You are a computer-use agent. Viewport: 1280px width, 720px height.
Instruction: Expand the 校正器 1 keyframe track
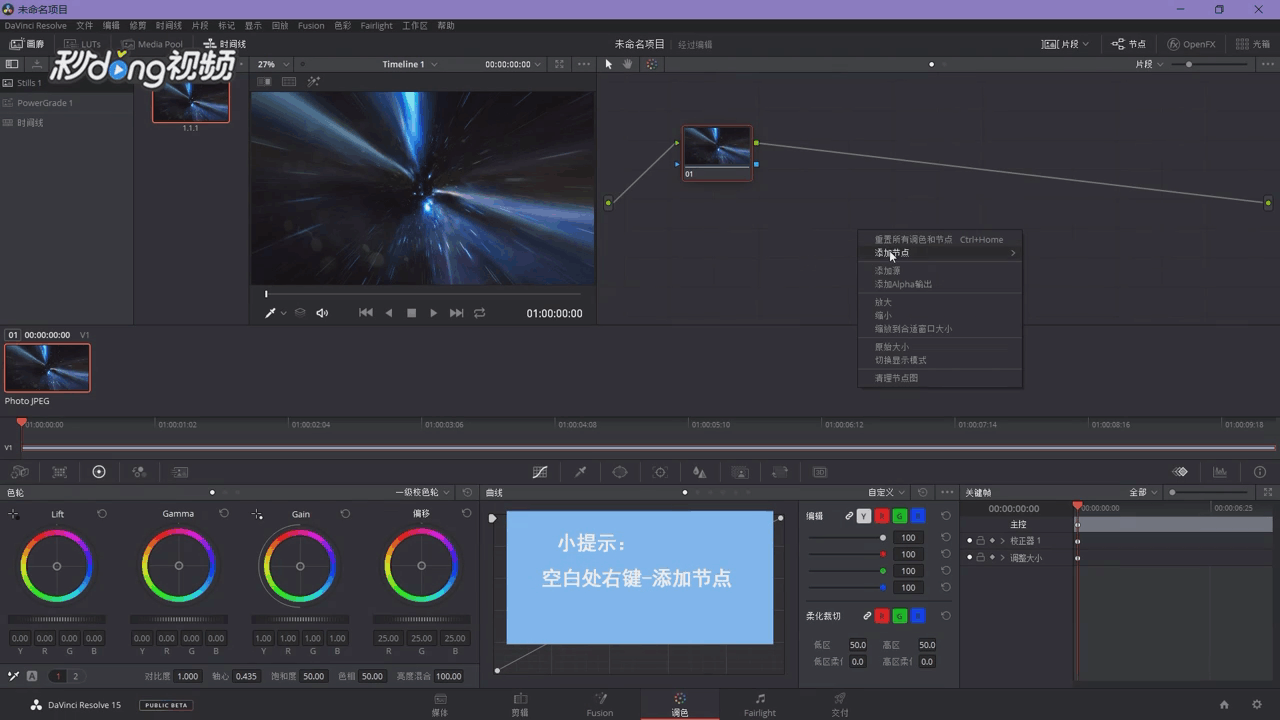pyautogui.click(x=1003, y=541)
